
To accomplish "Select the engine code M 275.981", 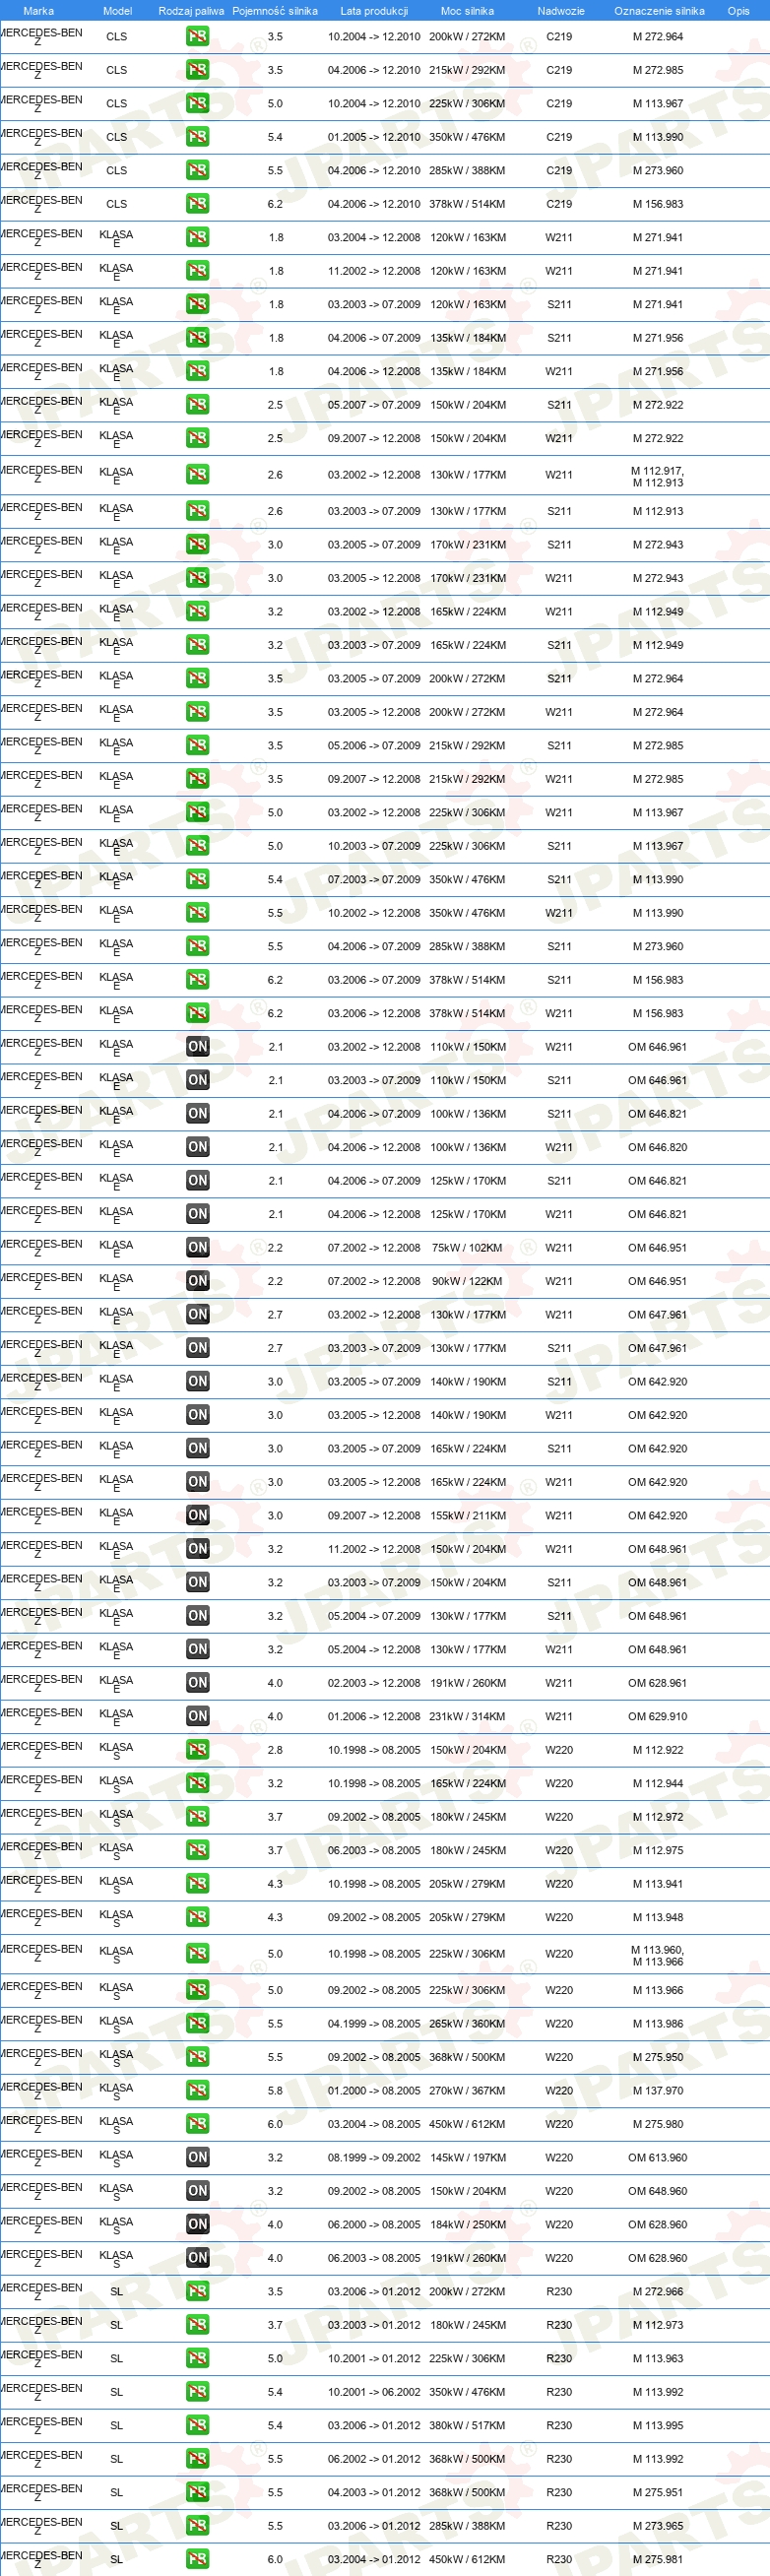I will coord(658,2560).
